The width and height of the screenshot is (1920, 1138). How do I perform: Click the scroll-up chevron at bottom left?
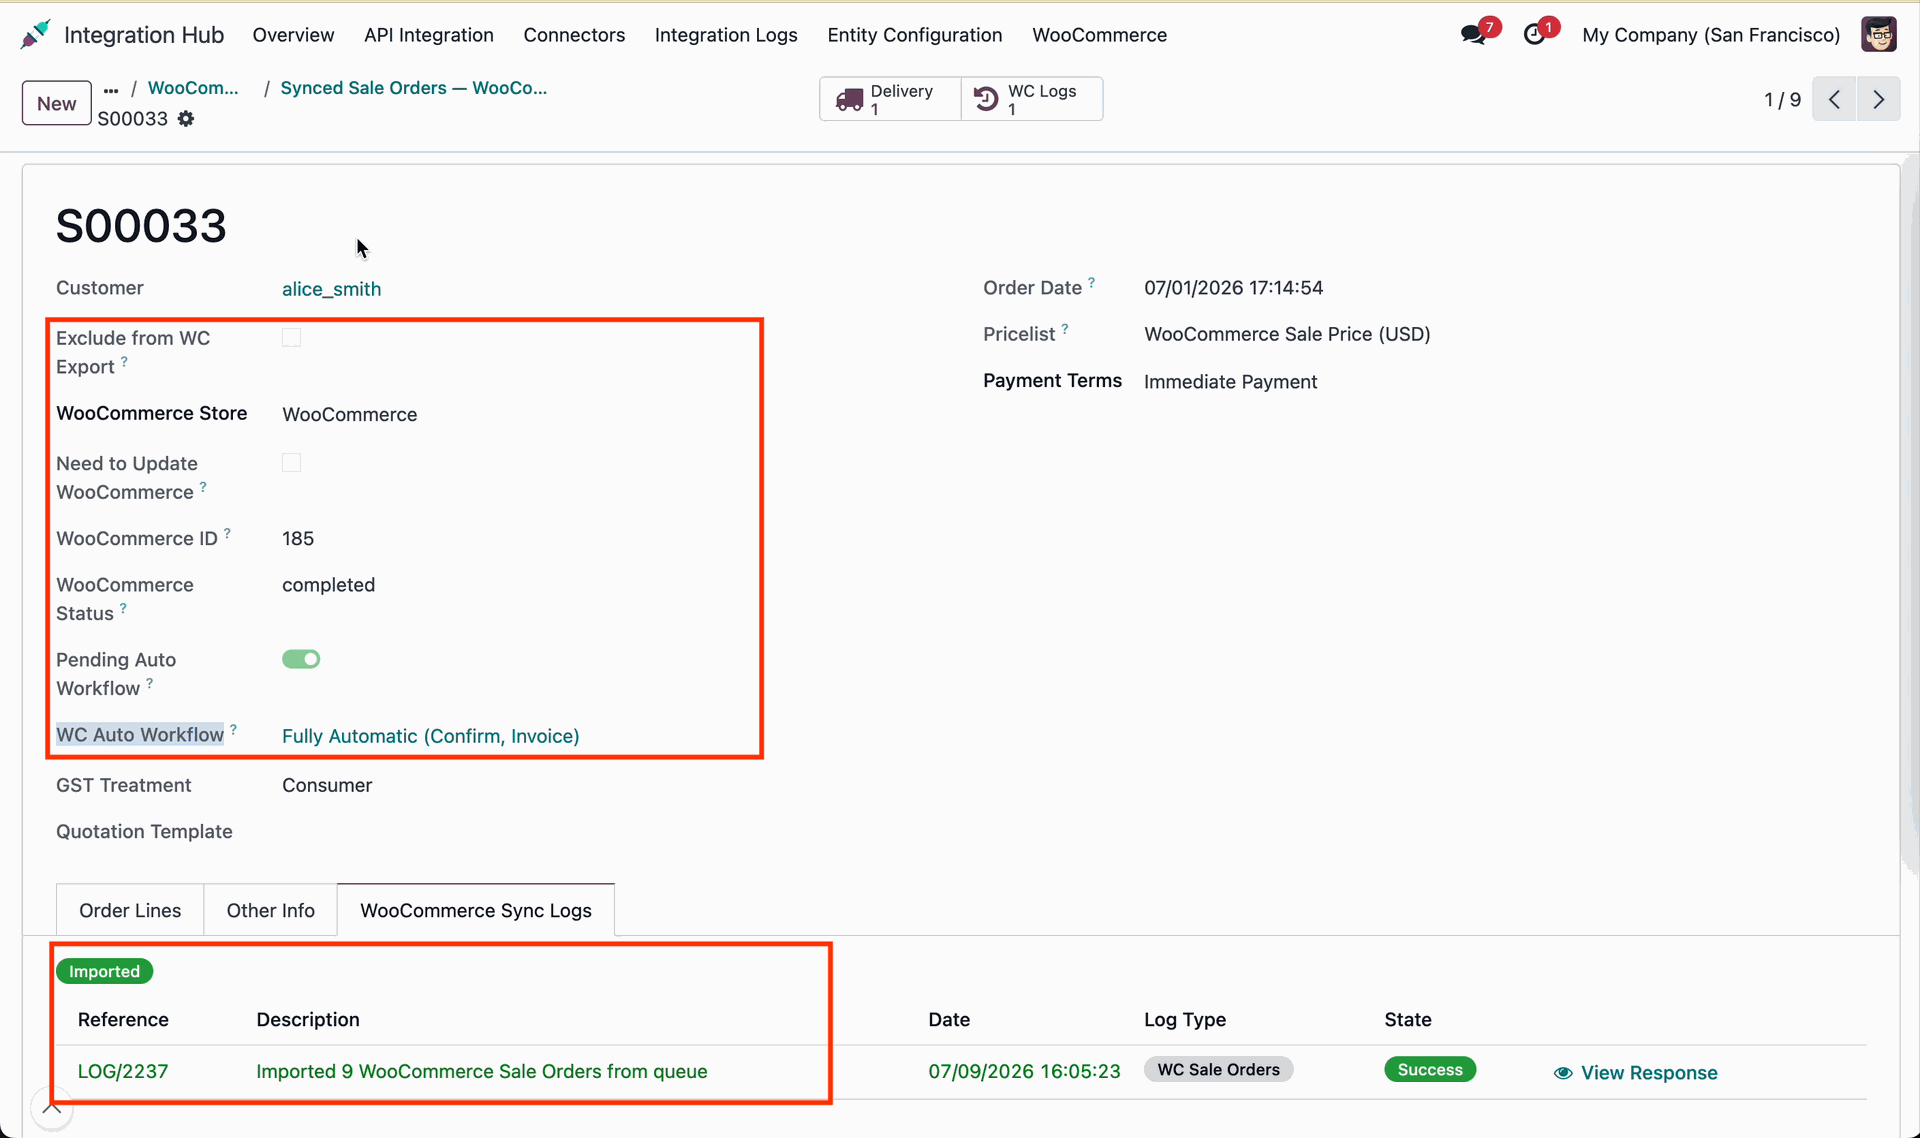tap(52, 1108)
